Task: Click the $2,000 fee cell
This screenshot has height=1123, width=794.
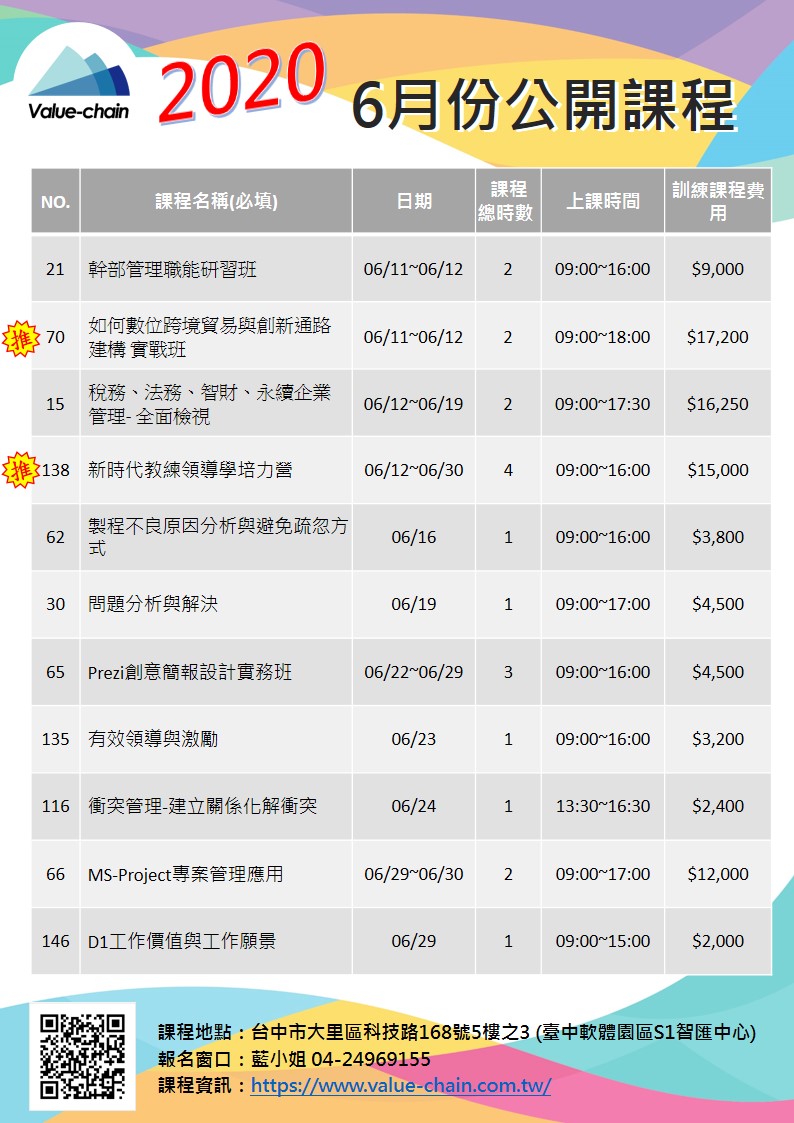Action: click(x=717, y=940)
